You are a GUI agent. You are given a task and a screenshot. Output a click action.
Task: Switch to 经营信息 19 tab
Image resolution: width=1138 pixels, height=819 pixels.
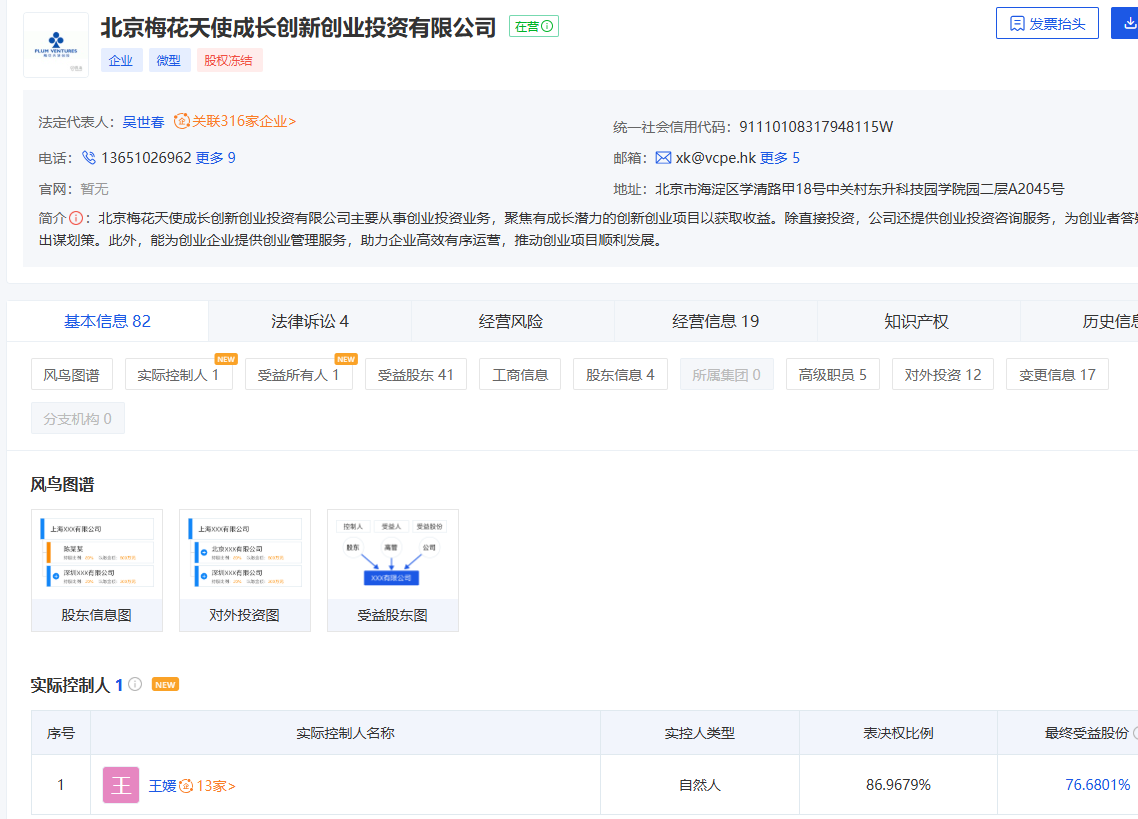tap(716, 321)
